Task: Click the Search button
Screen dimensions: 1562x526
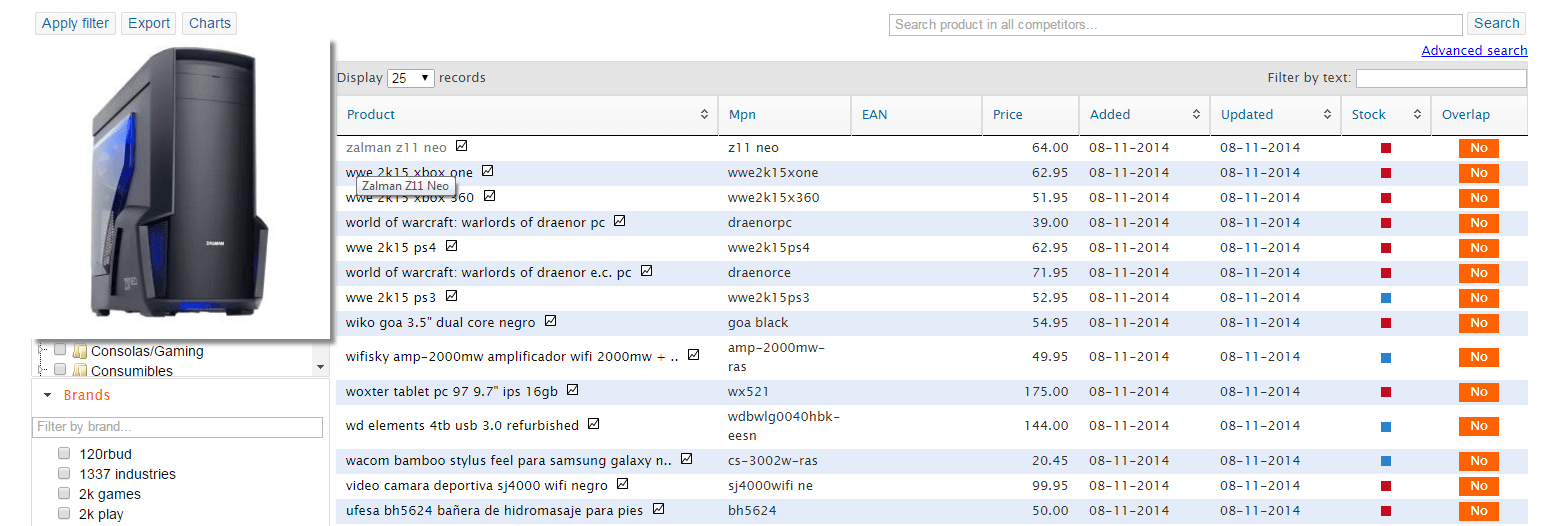Action: [1496, 24]
